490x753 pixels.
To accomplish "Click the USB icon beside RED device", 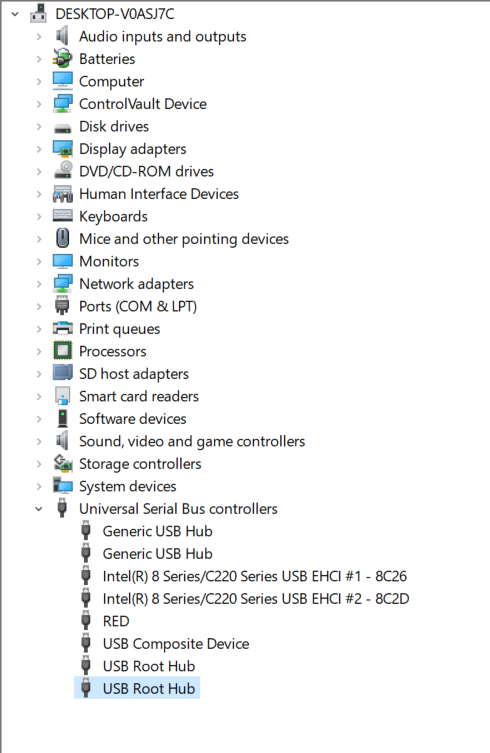I will click(86, 620).
